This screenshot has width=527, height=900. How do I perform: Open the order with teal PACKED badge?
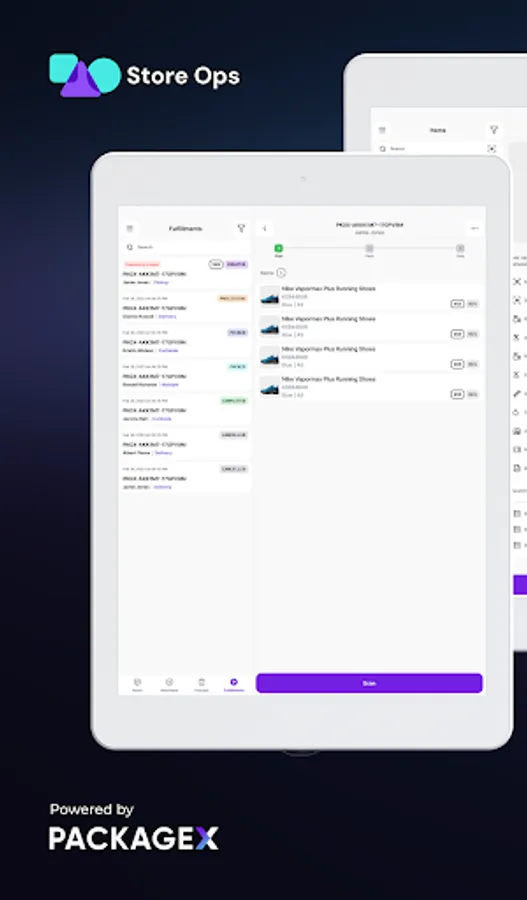(185, 375)
